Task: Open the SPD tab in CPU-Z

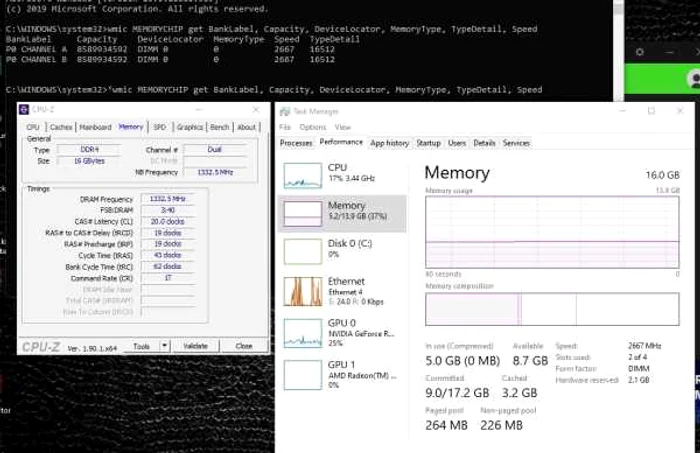Action: coord(160,127)
